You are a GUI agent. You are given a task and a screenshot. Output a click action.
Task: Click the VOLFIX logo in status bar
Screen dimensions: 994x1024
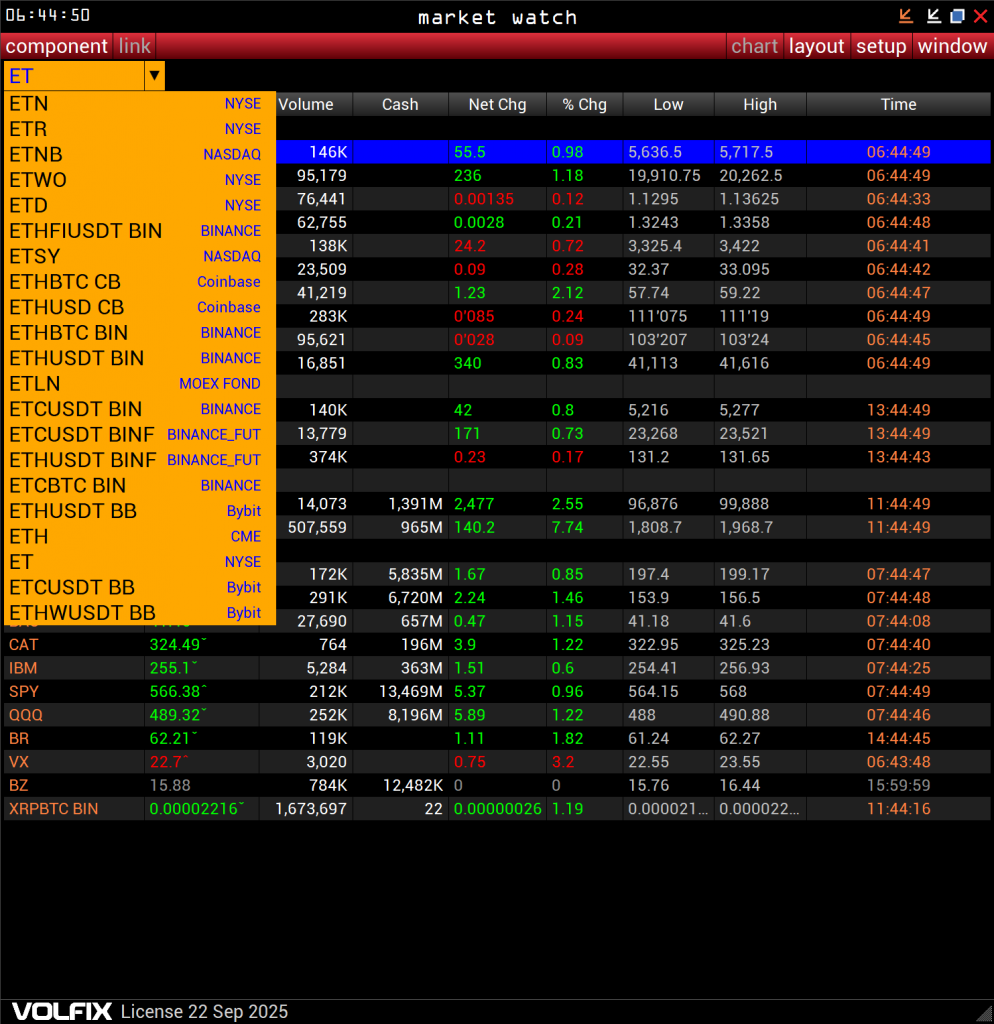(x=61, y=1012)
